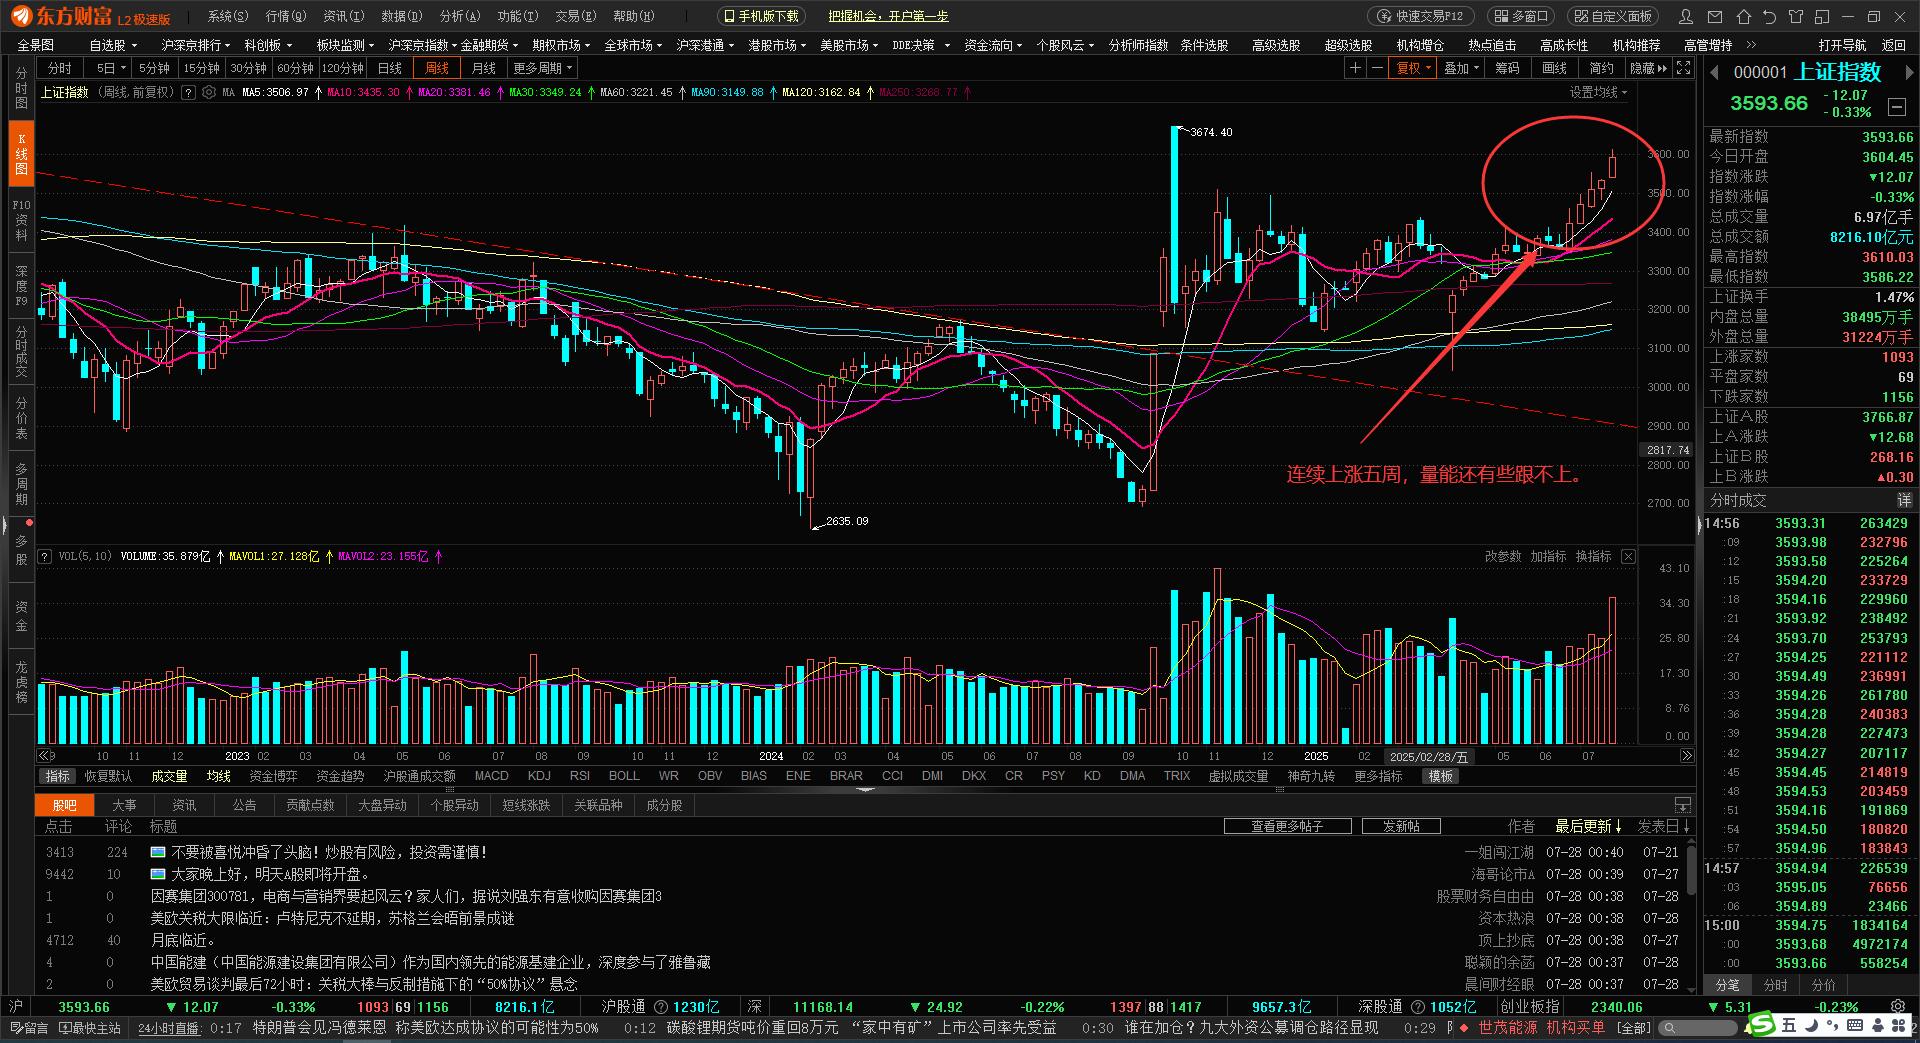
Task: Expand more toolbar items chevron after 高管增持
Action: pos(1753,45)
